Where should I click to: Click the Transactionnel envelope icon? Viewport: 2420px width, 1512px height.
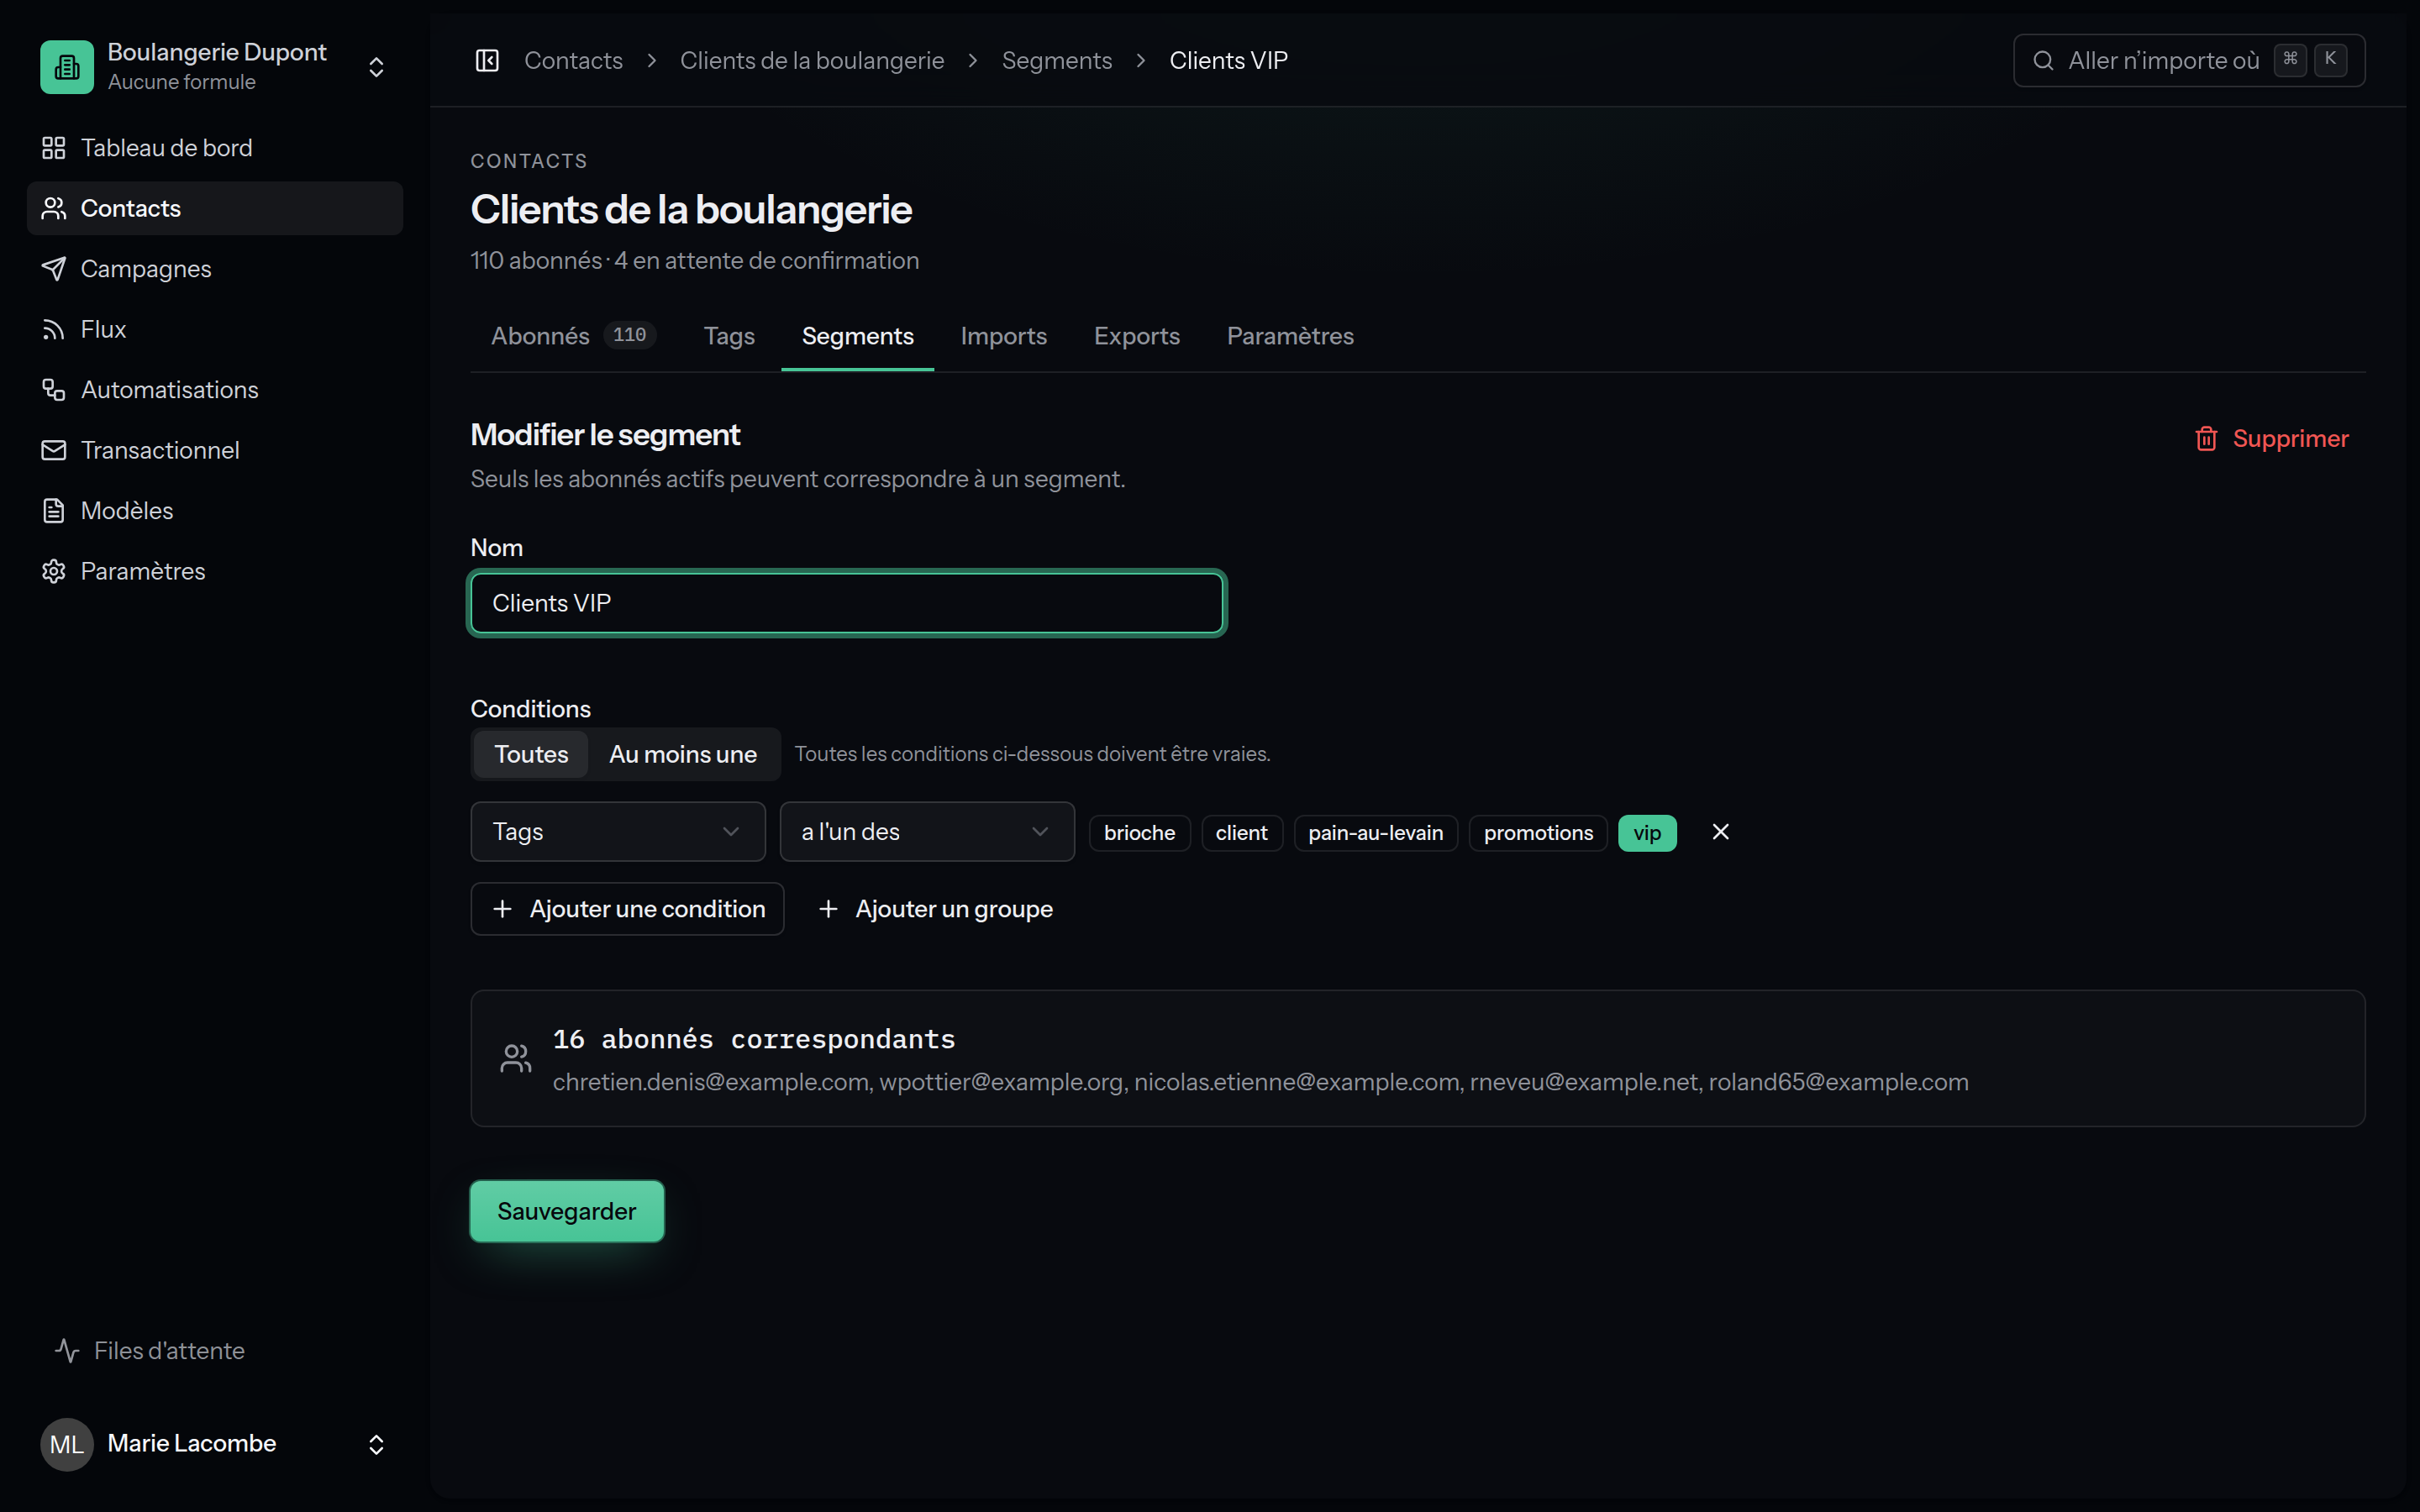(54, 450)
